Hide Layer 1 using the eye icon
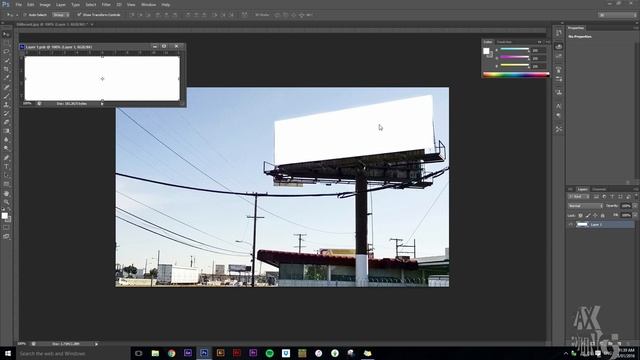Viewport: 640px width, 360px height. tap(571, 224)
